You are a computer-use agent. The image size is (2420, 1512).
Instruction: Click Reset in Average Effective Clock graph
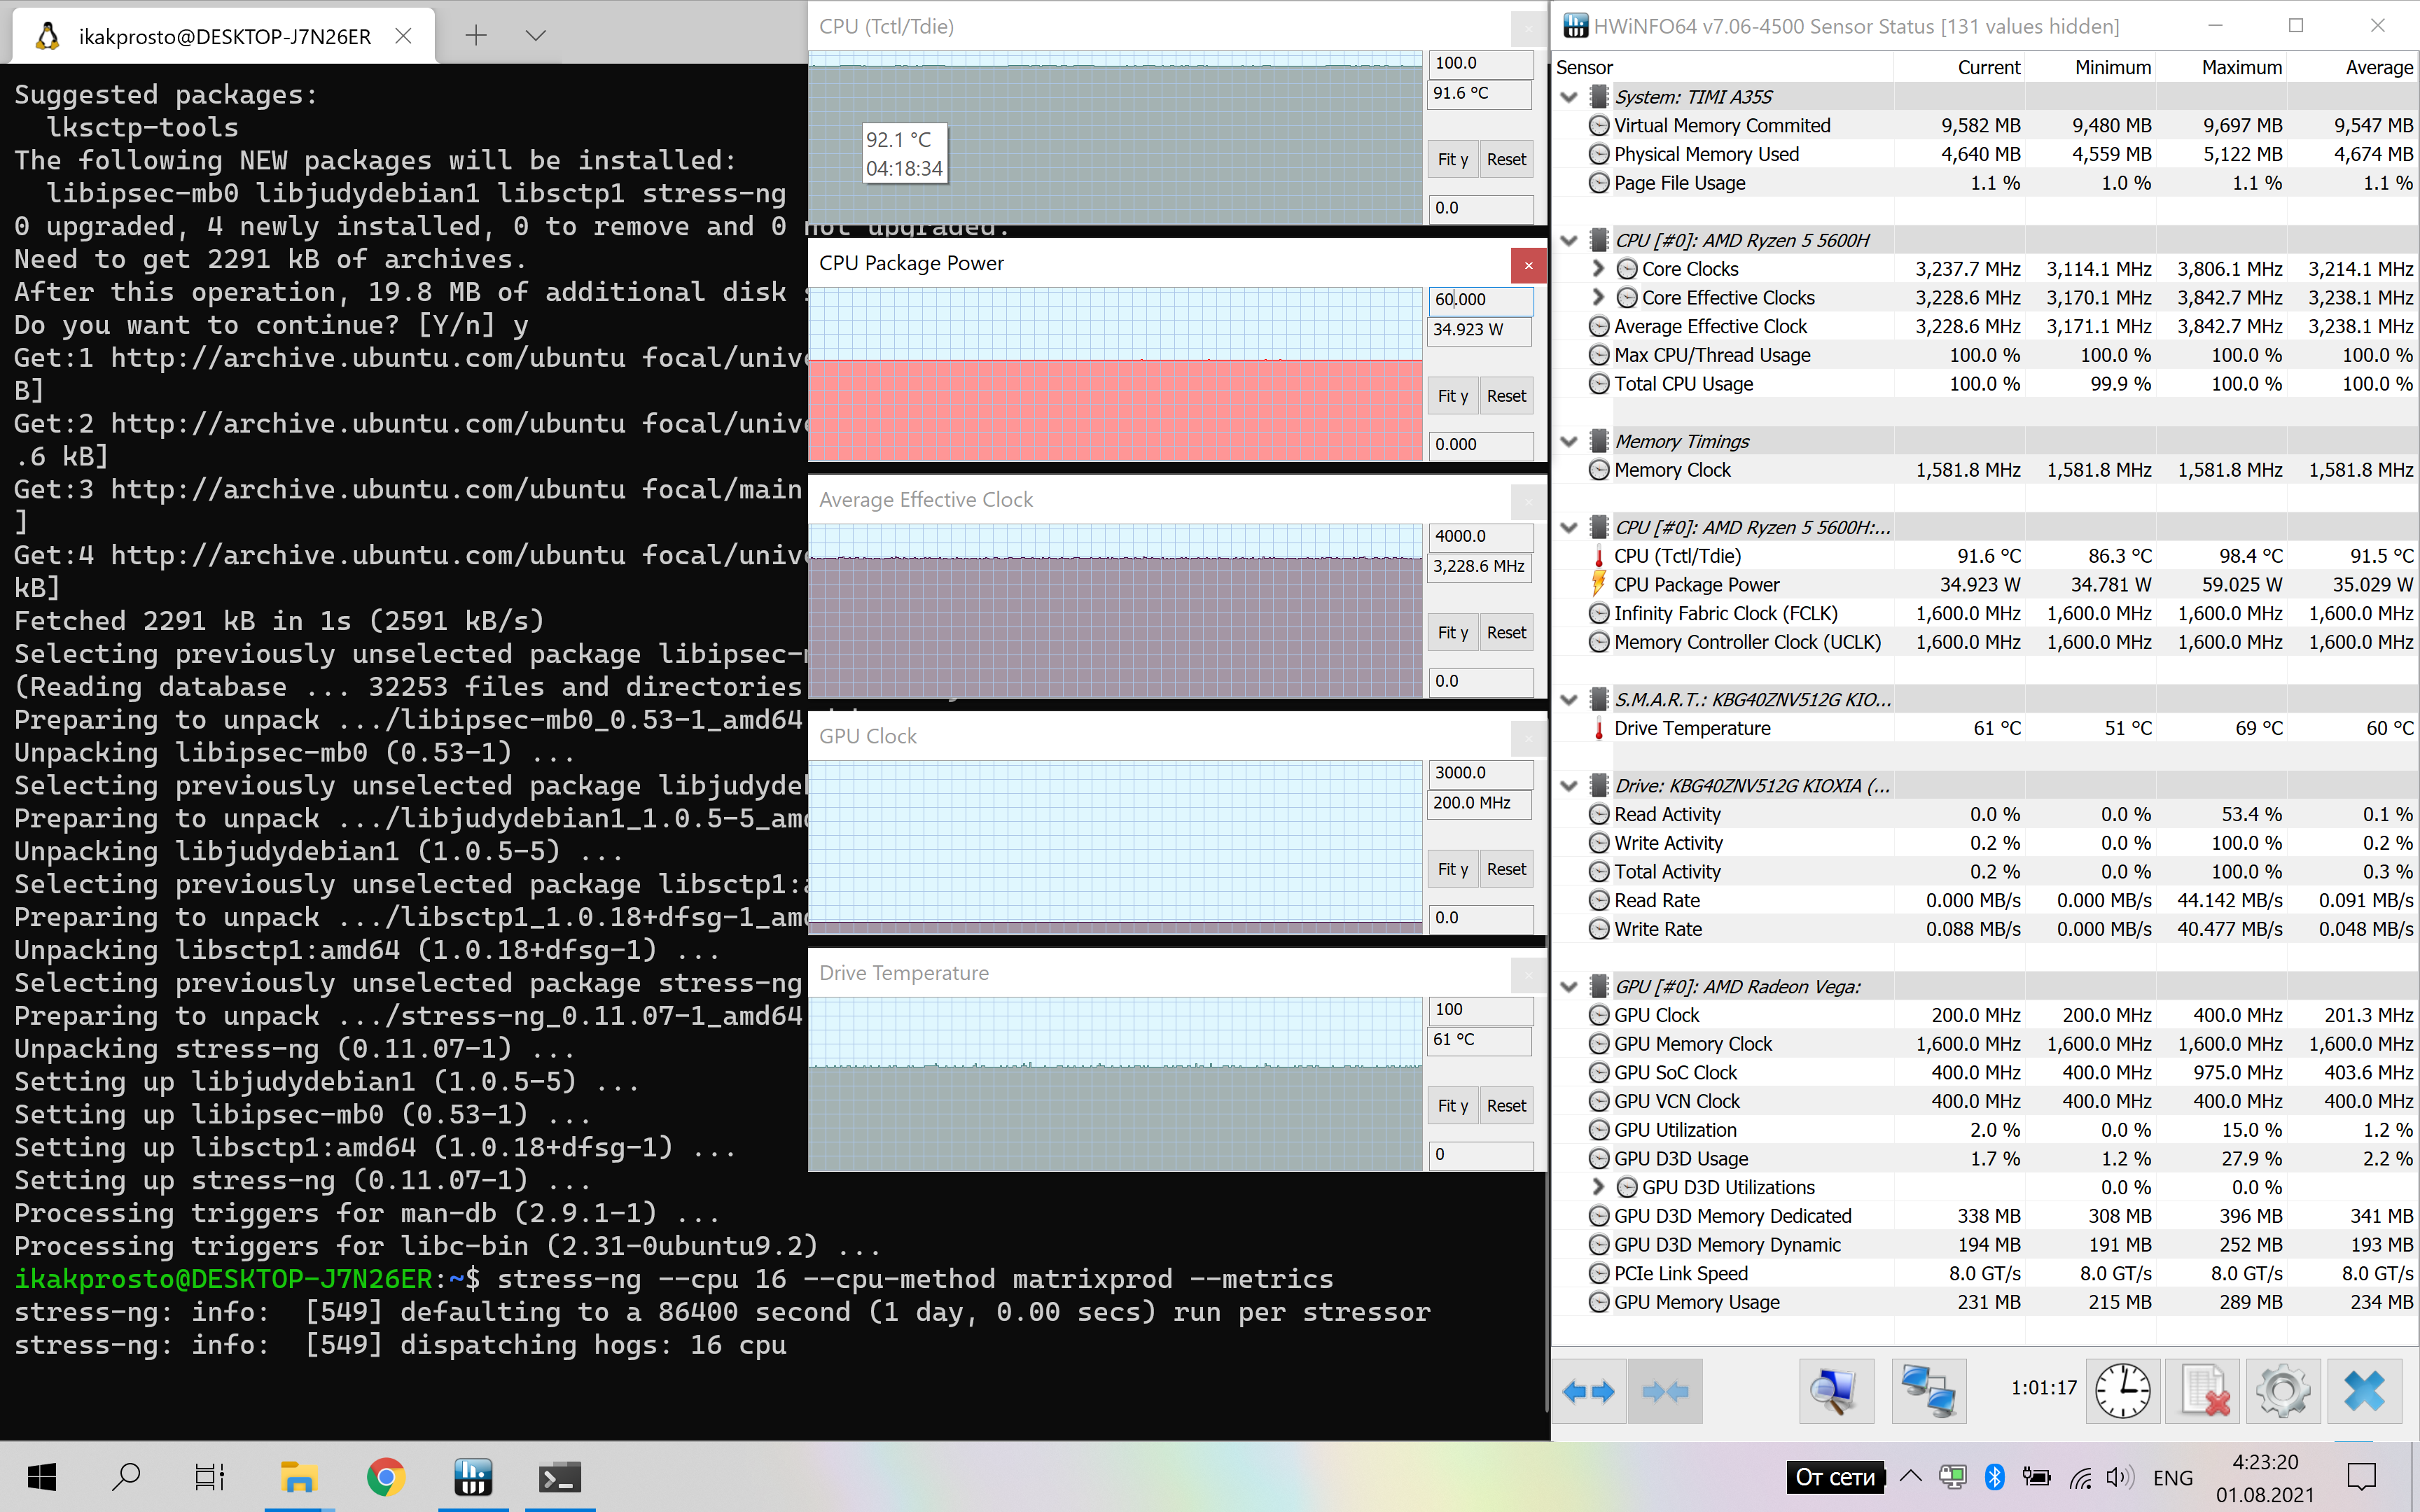click(1506, 633)
